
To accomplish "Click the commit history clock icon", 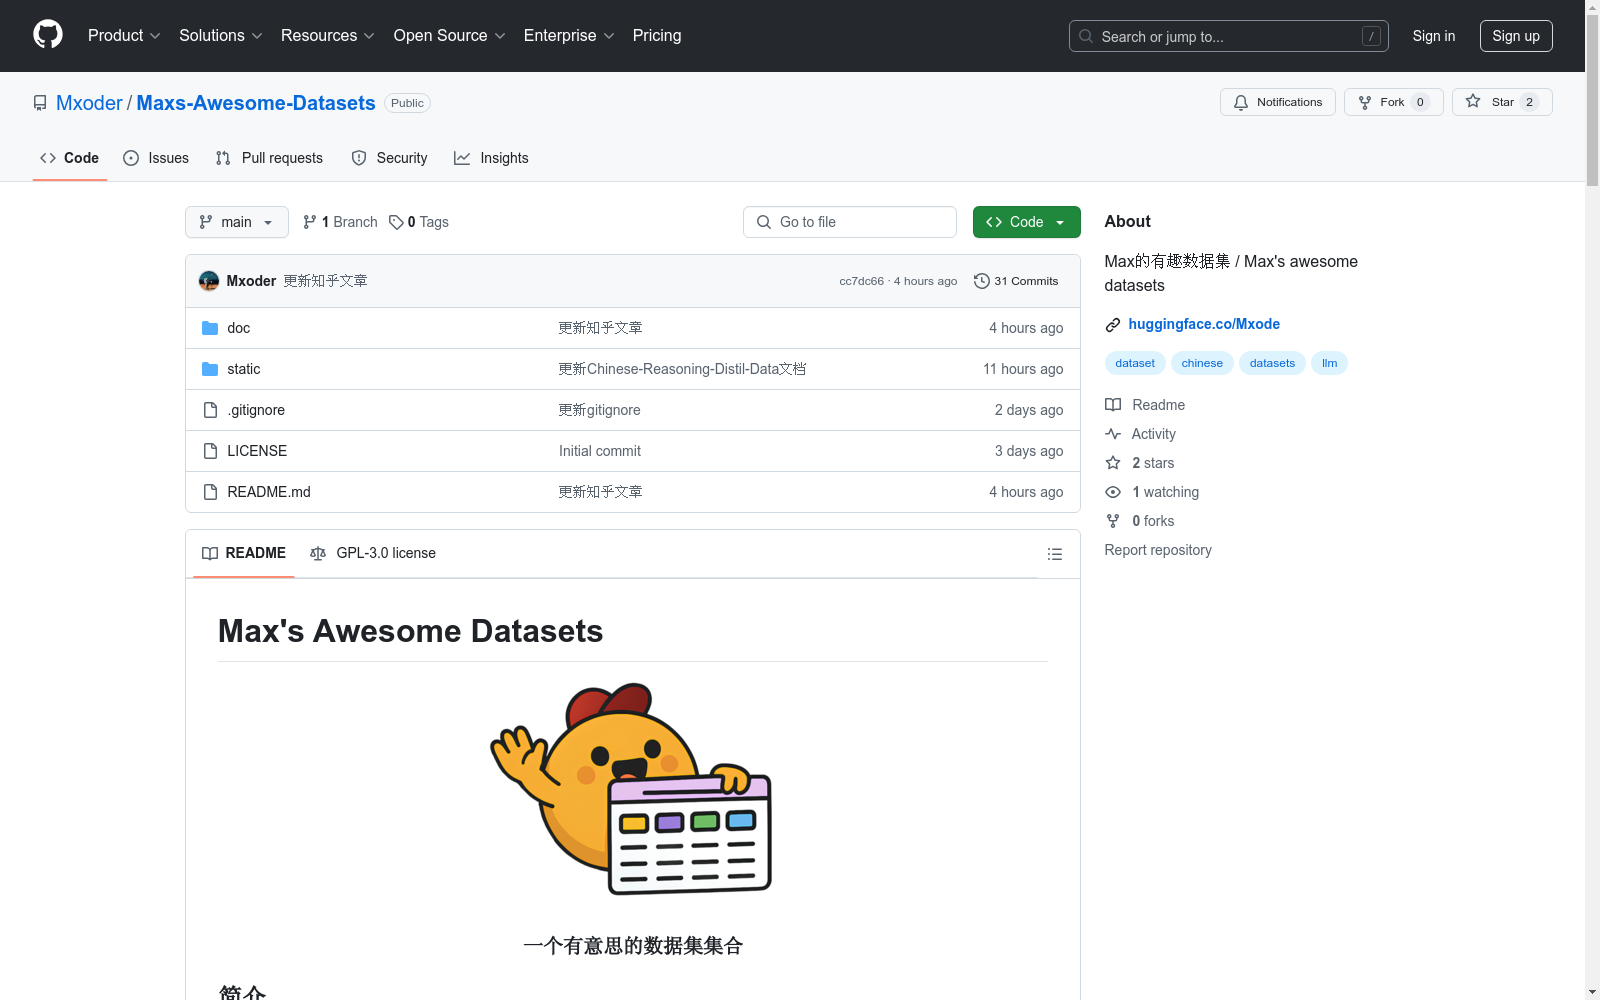I will point(982,281).
